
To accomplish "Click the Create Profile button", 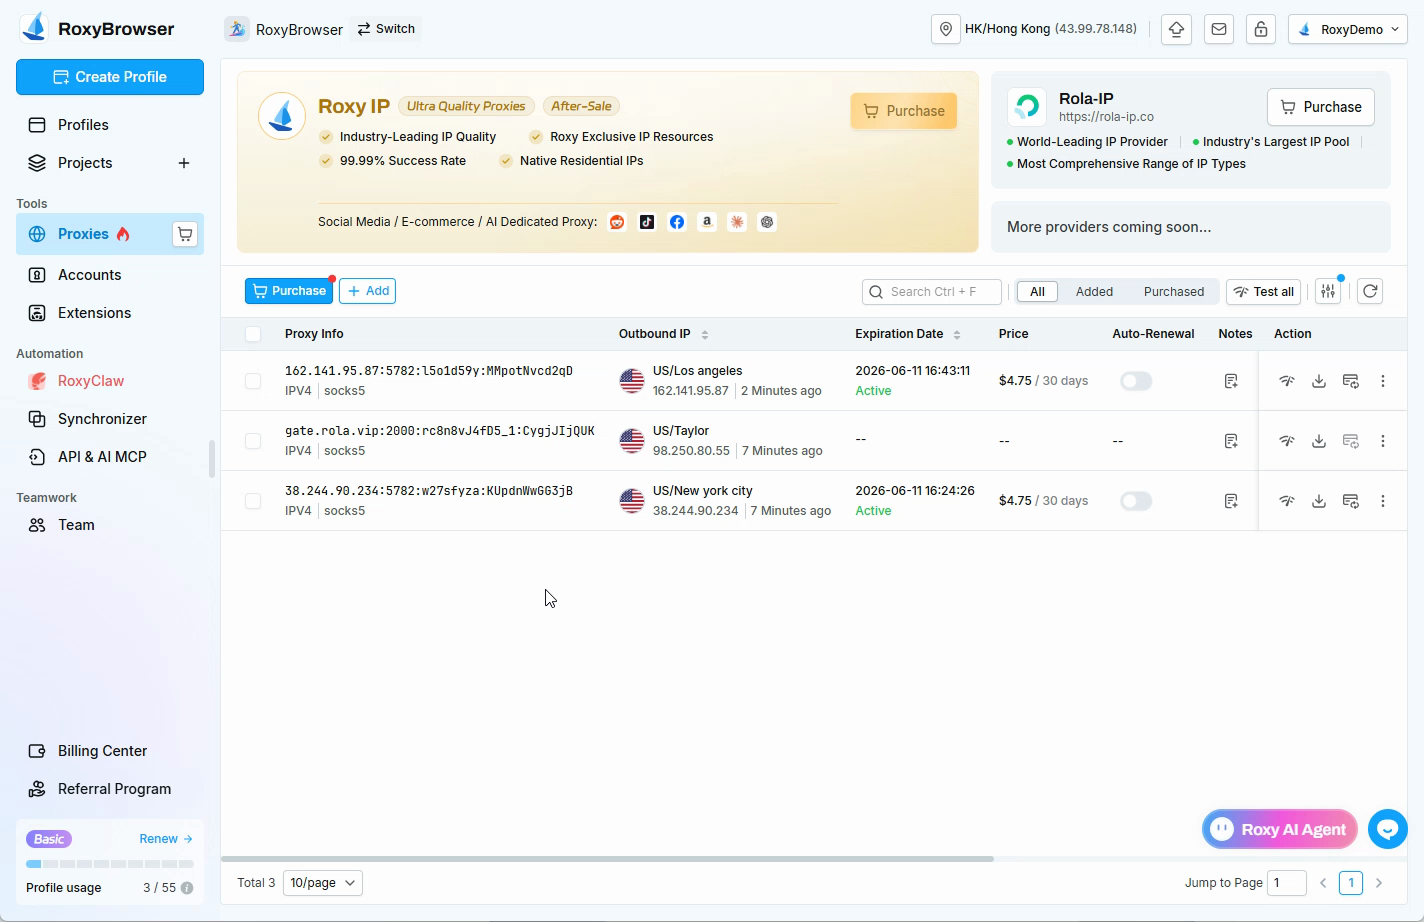I will (110, 77).
